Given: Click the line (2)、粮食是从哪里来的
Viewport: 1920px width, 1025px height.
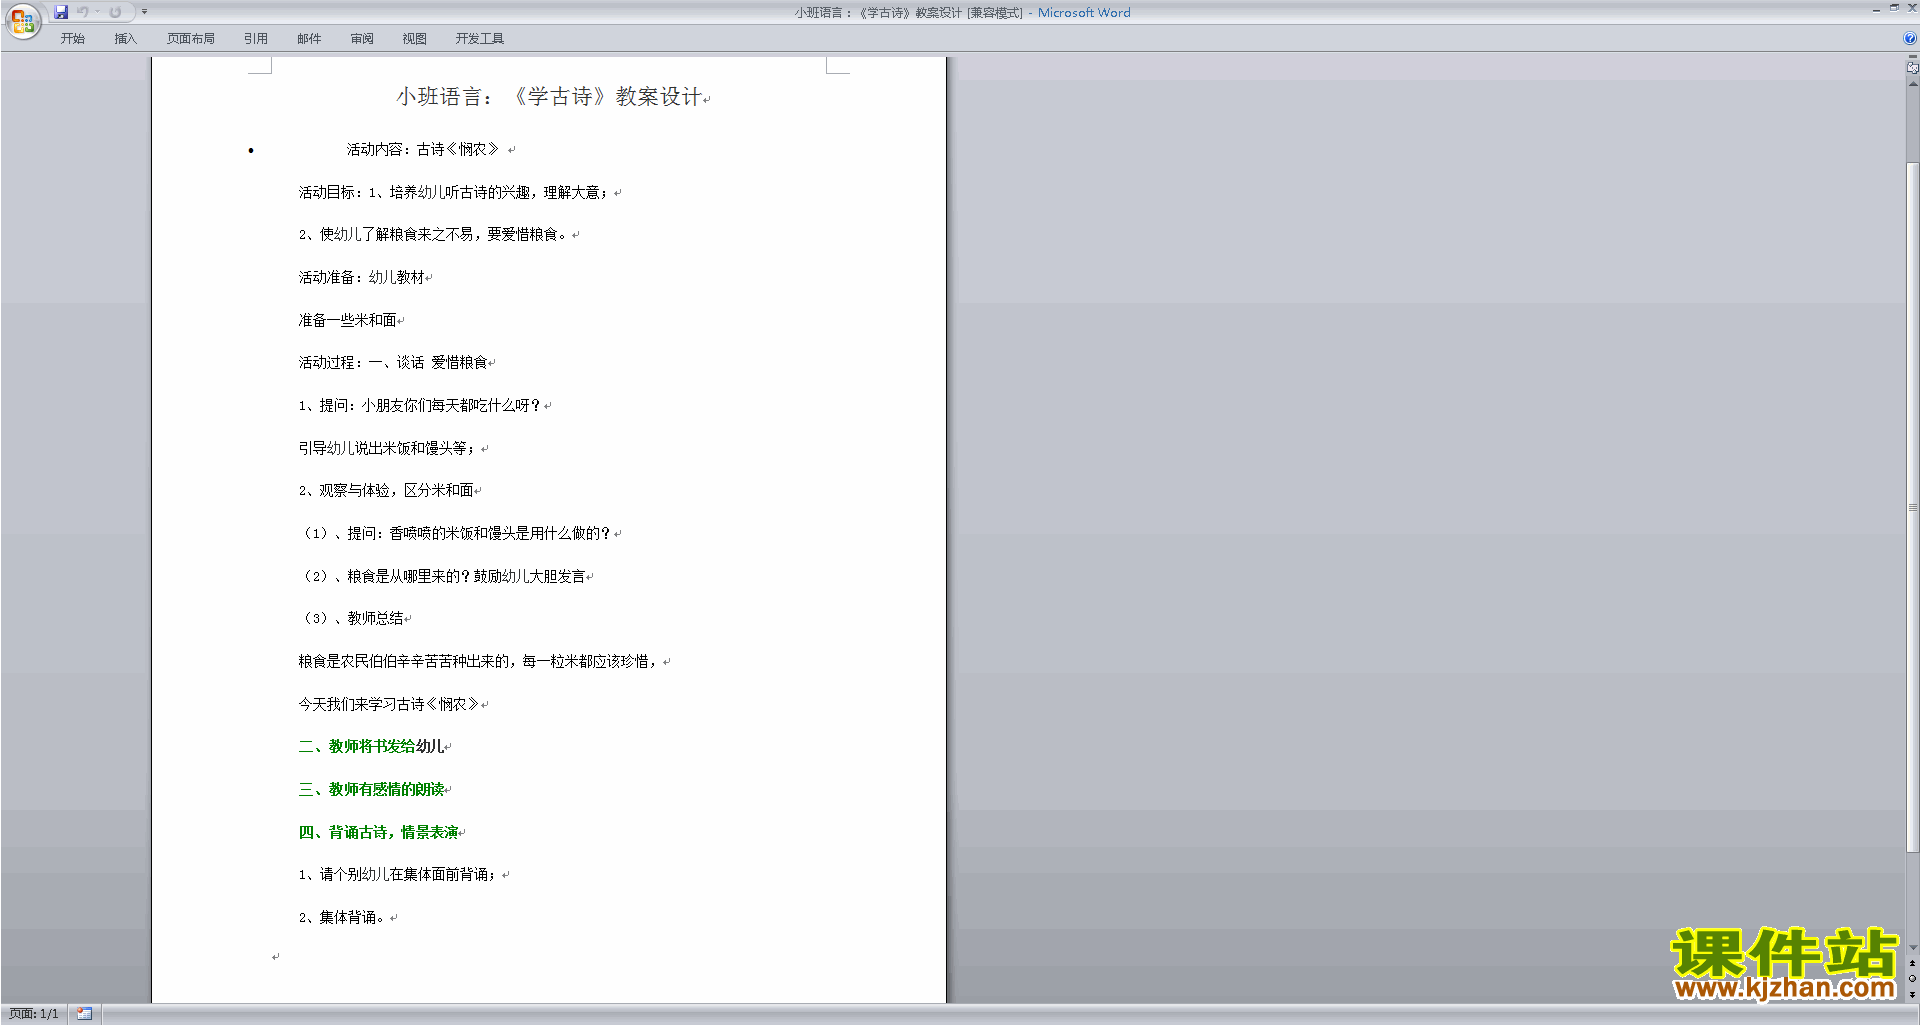Looking at the screenshot, I should (442, 576).
